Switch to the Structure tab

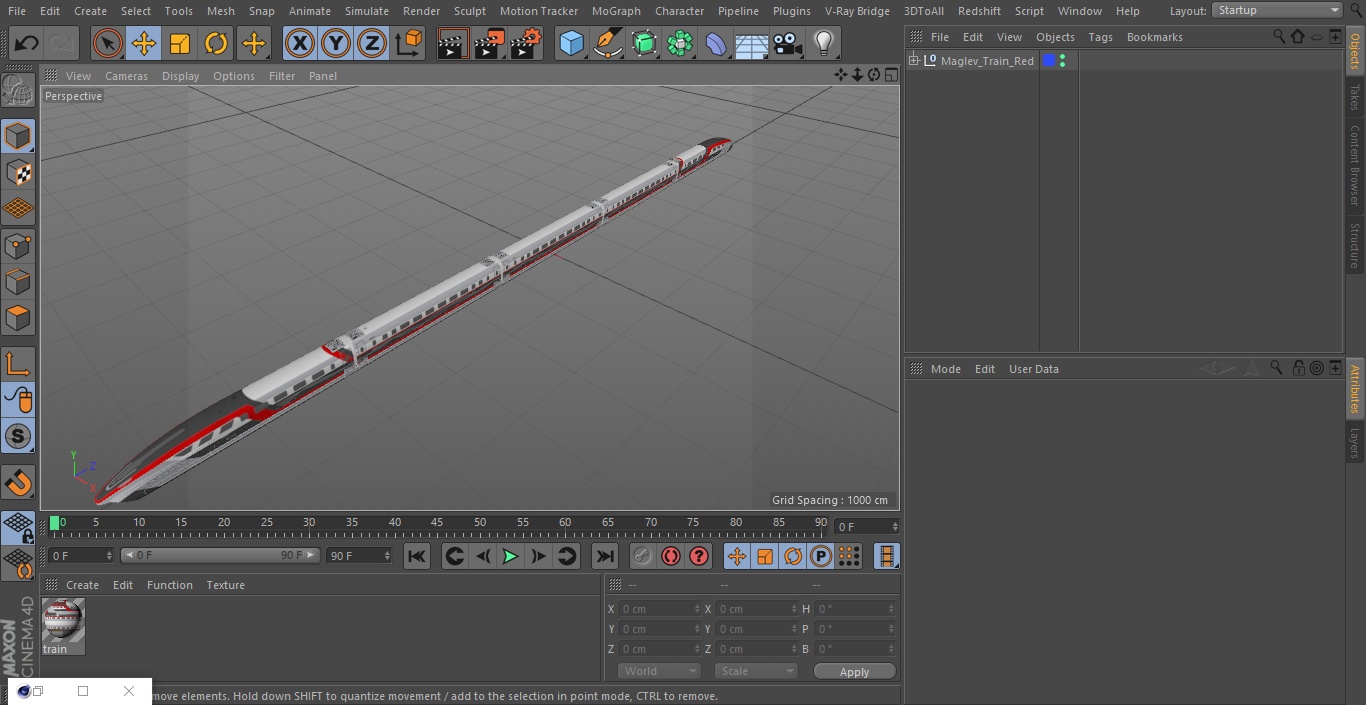tap(1355, 245)
